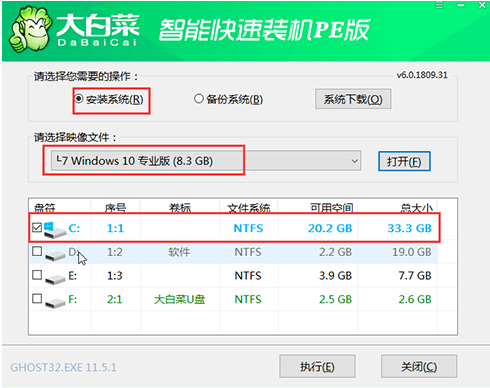Click the Windows drive icon for C:

[x=54, y=229]
